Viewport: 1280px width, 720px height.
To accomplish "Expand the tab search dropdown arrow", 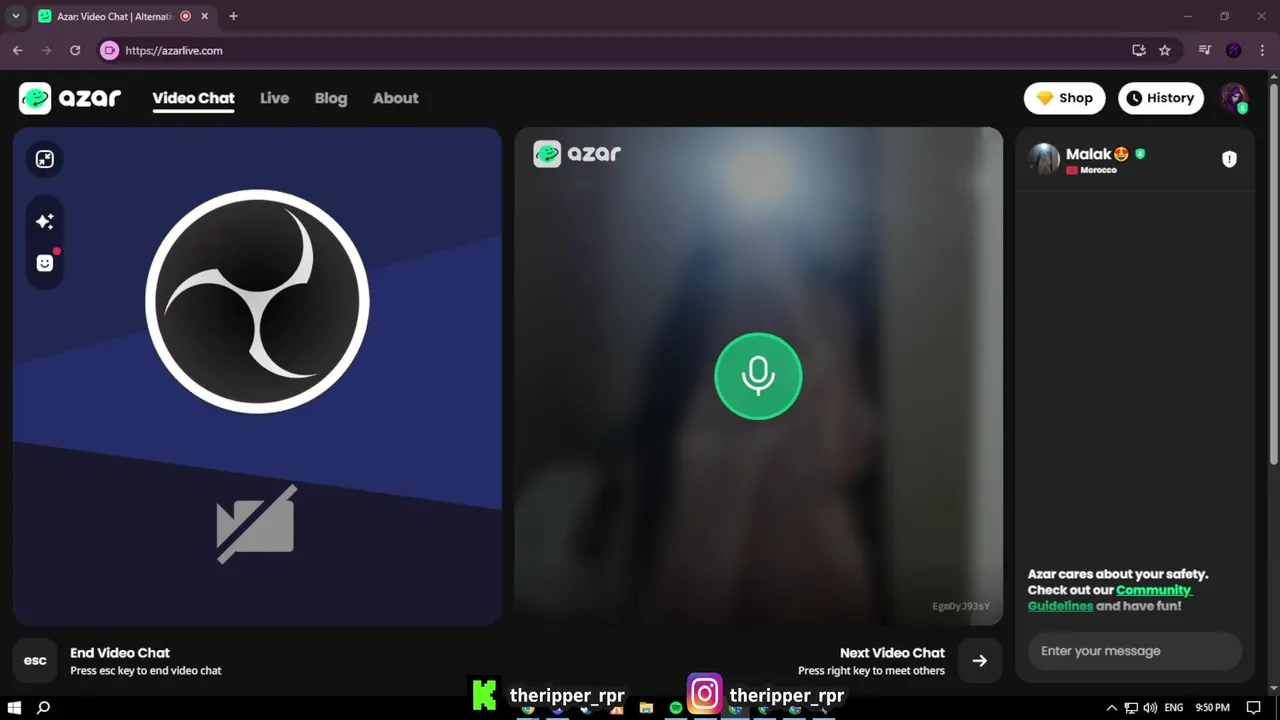I will (15, 16).
